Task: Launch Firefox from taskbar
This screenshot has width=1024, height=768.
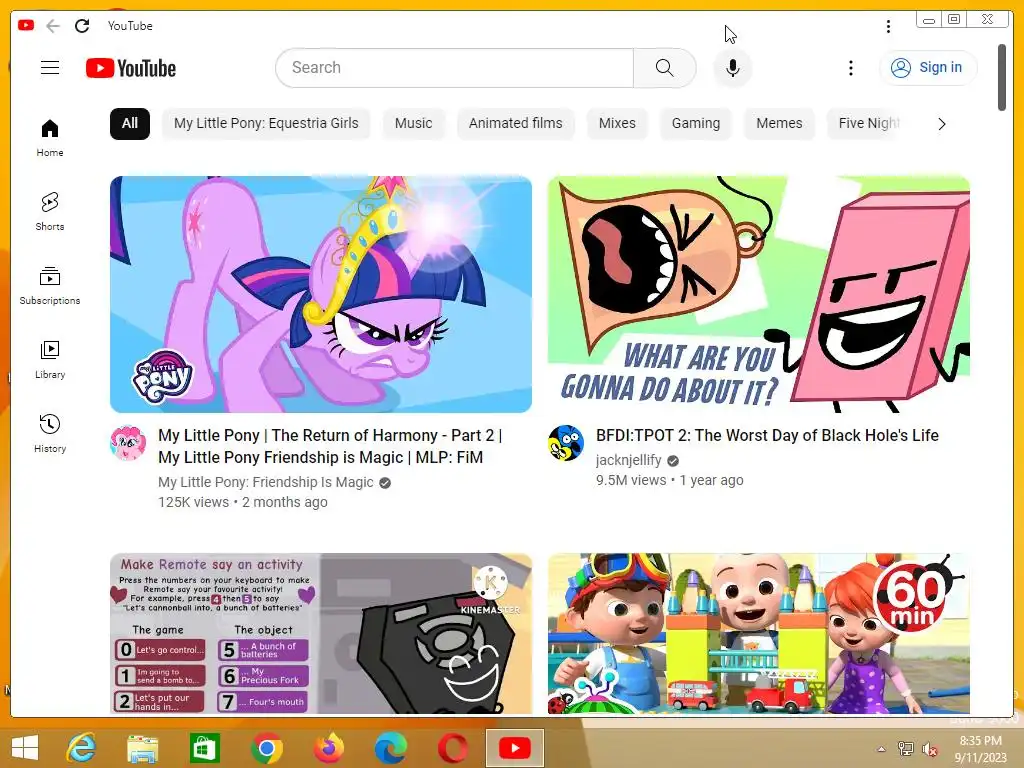Action: click(328, 748)
